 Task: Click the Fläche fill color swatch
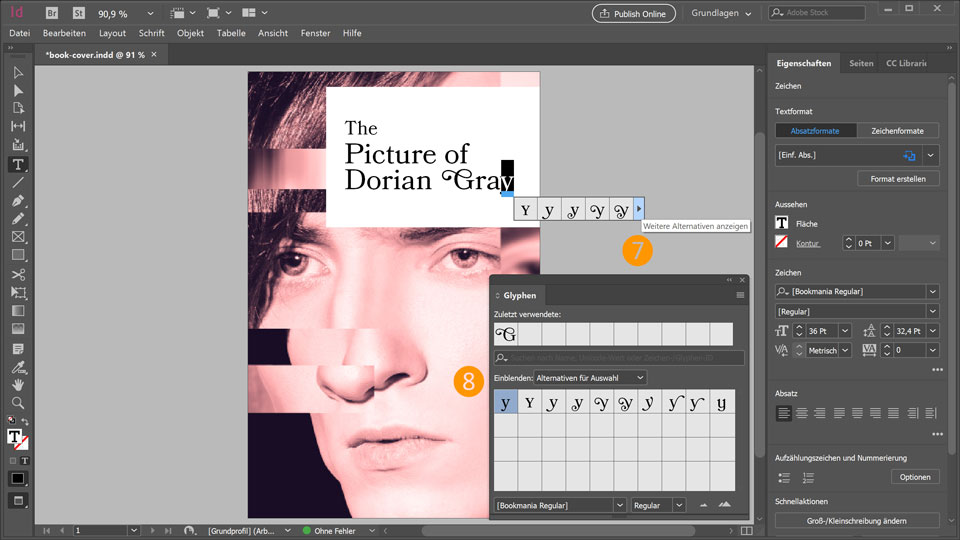(782, 223)
